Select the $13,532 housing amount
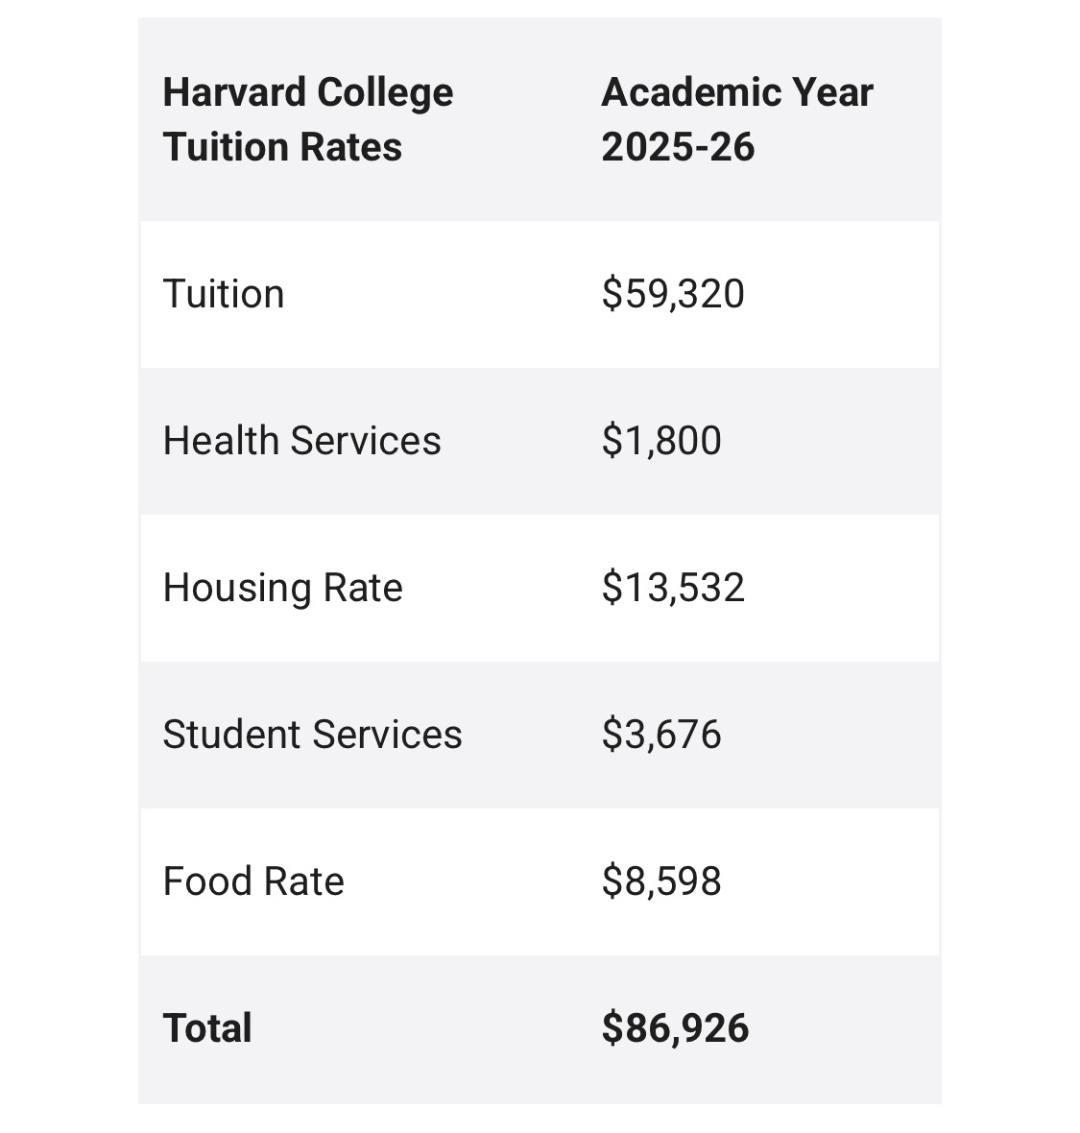This screenshot has width=1080, height=1133. tap(673, 588)
